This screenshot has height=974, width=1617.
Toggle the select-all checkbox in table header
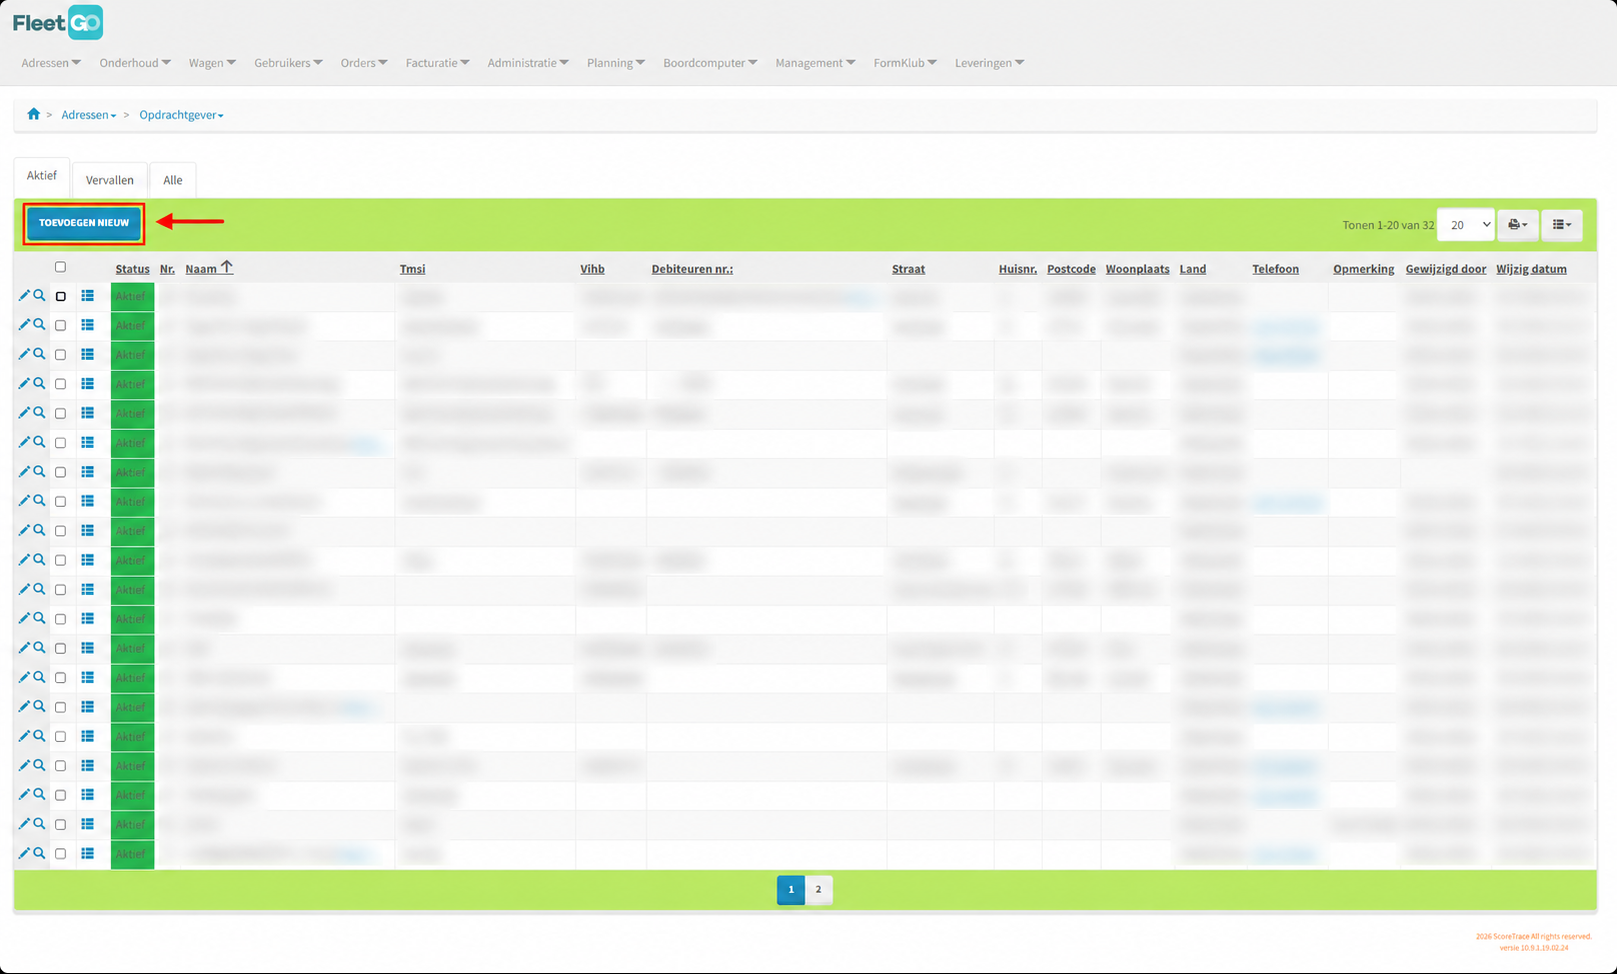click(x=60, y=267)
